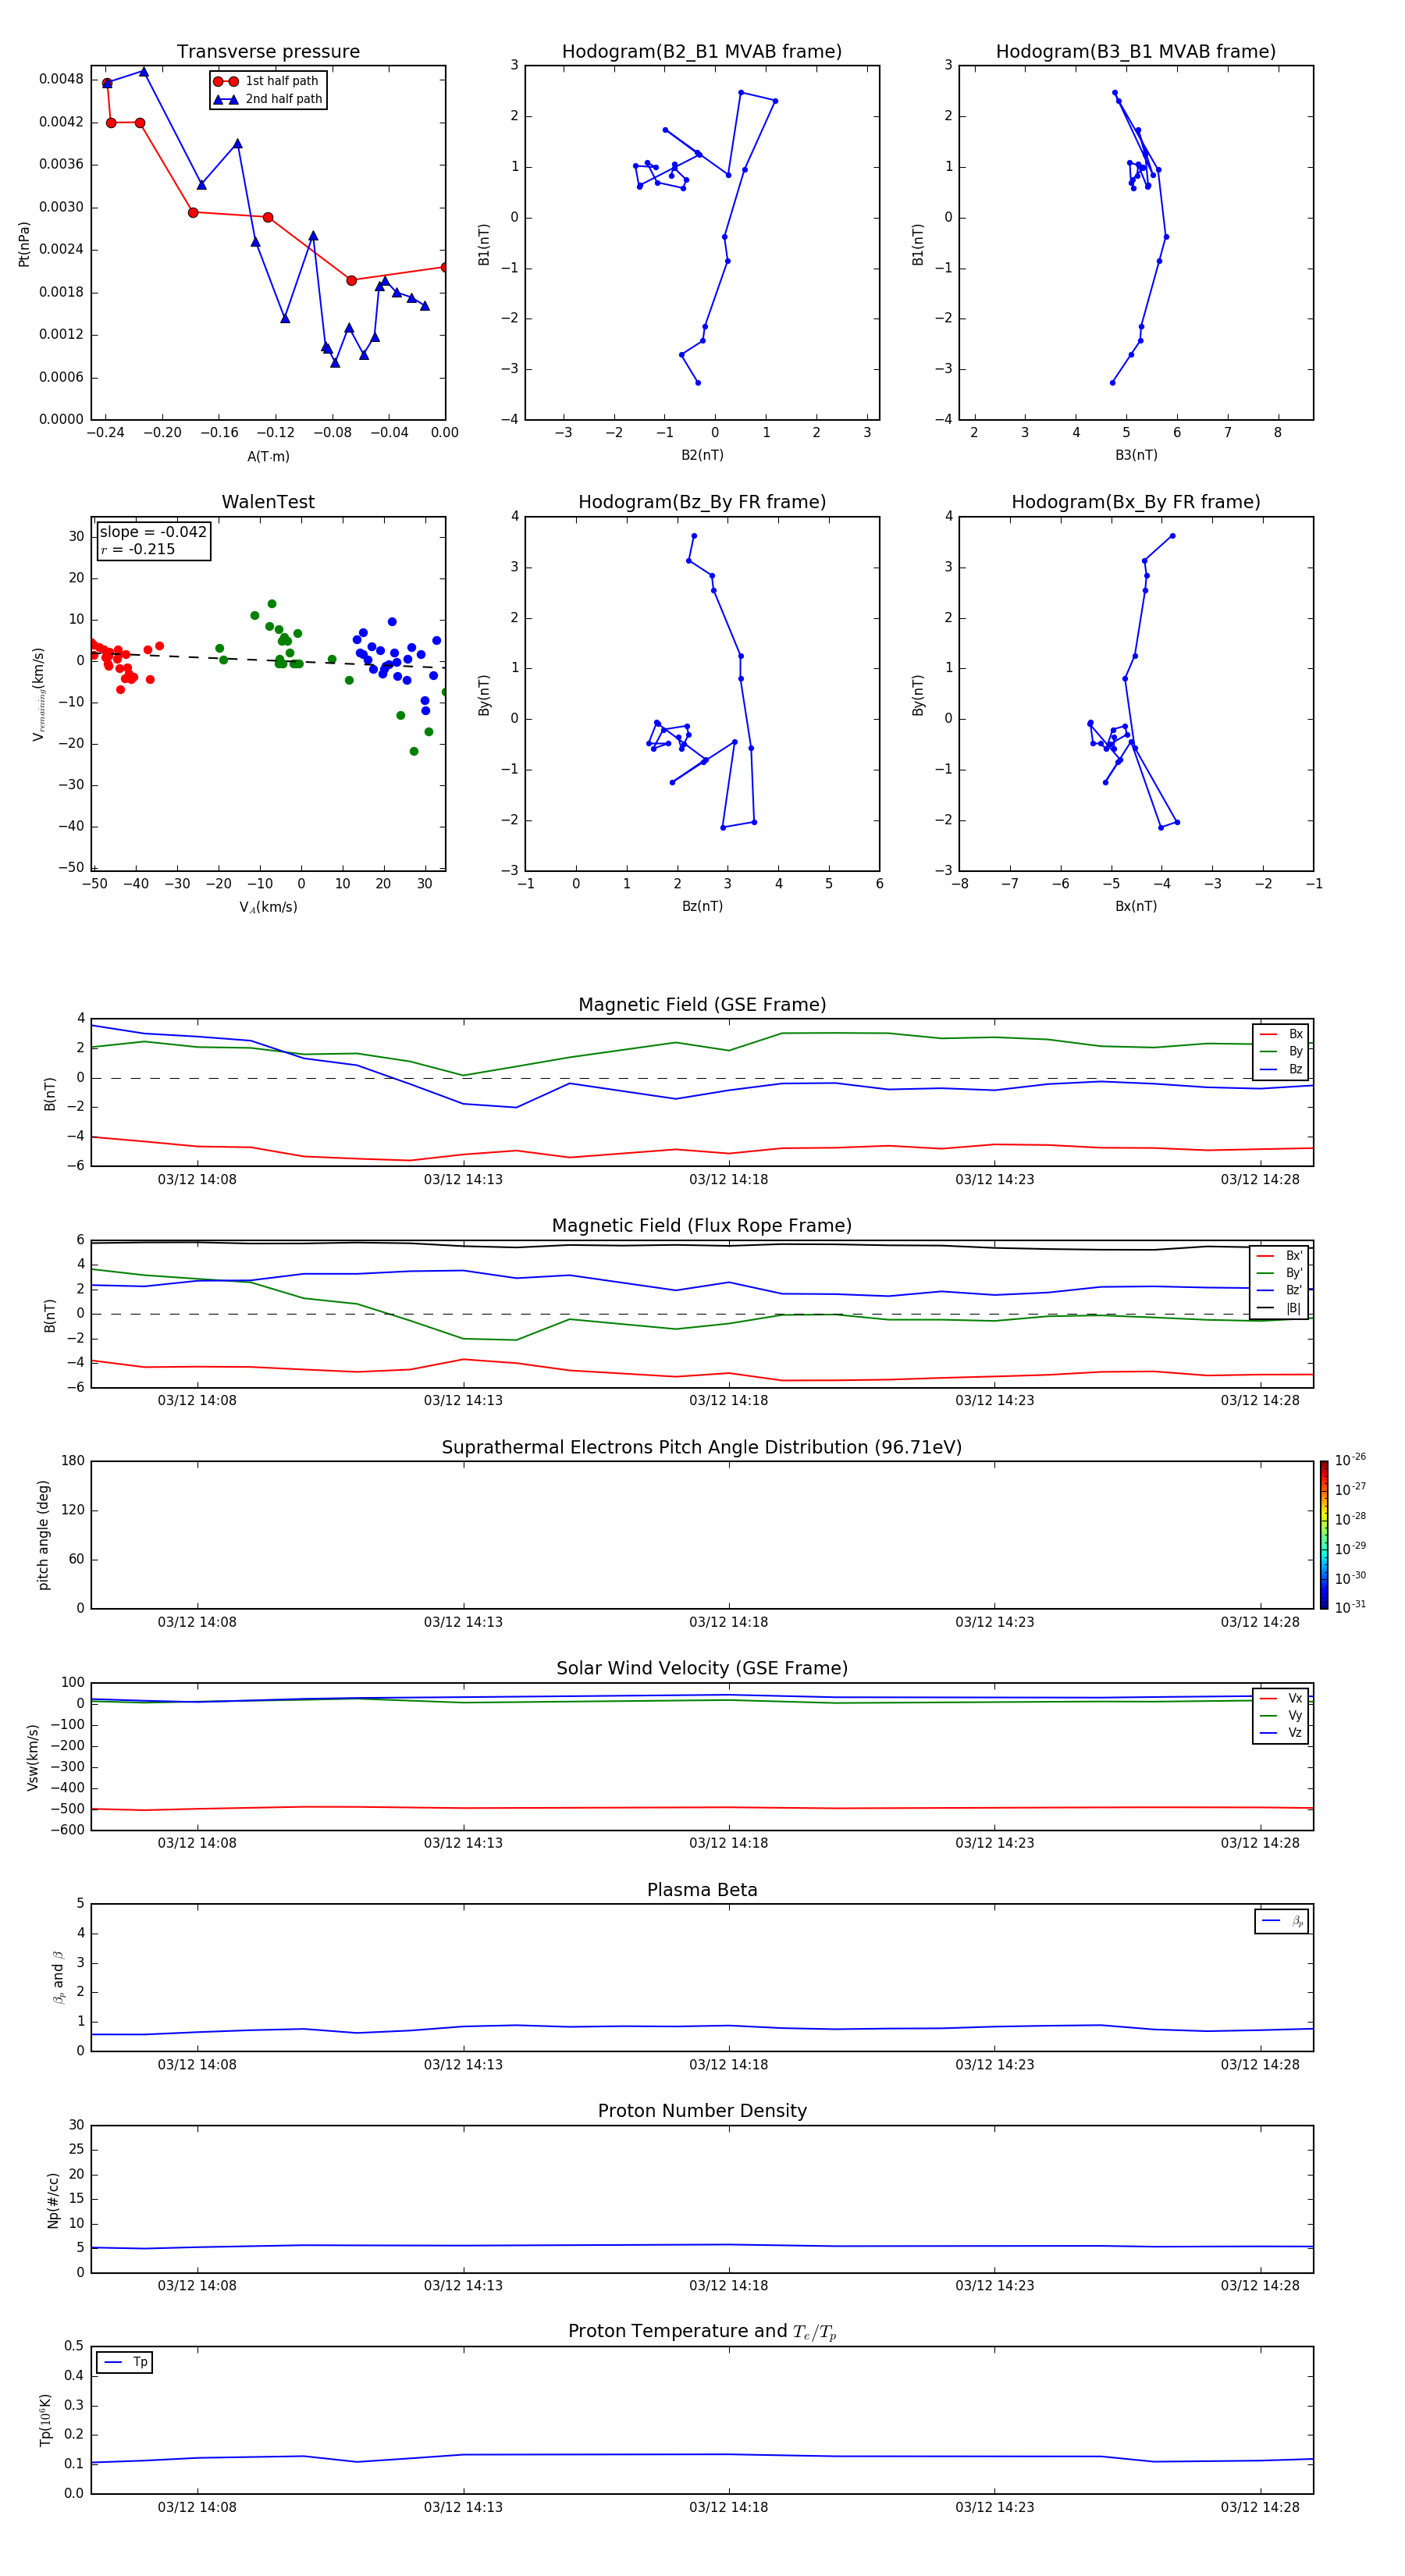Click the 'Tp(10^6K)' y-axis label
Image resolution: width=1405 pixels, height=2576 pixels.
[x=45, y=2420]
